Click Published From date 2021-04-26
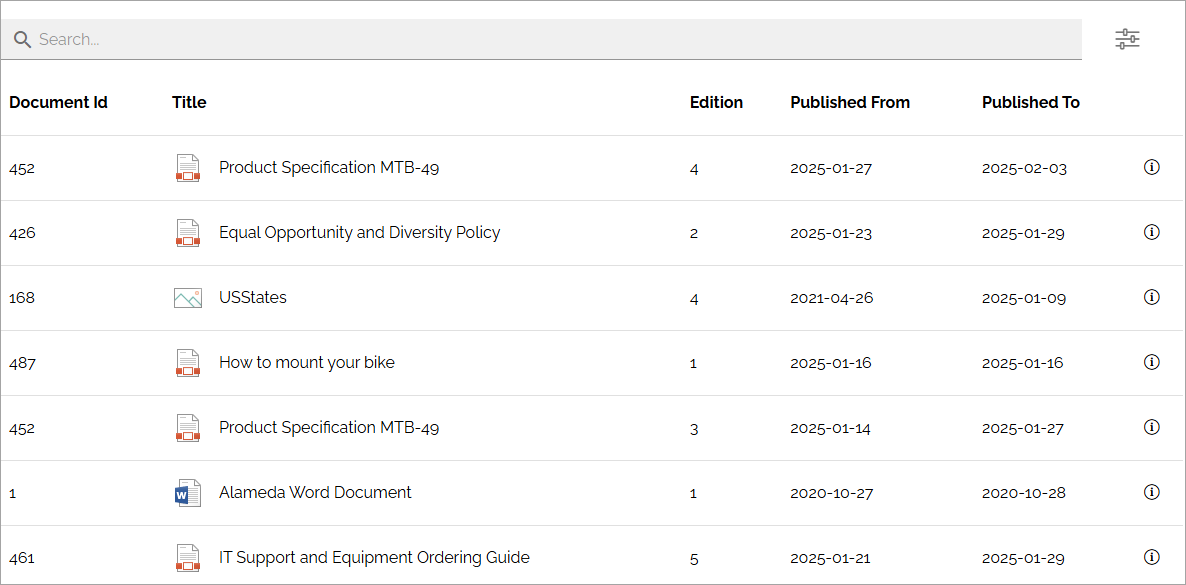The width and height of the screenshot is (1186, 585). click(832, 298)
